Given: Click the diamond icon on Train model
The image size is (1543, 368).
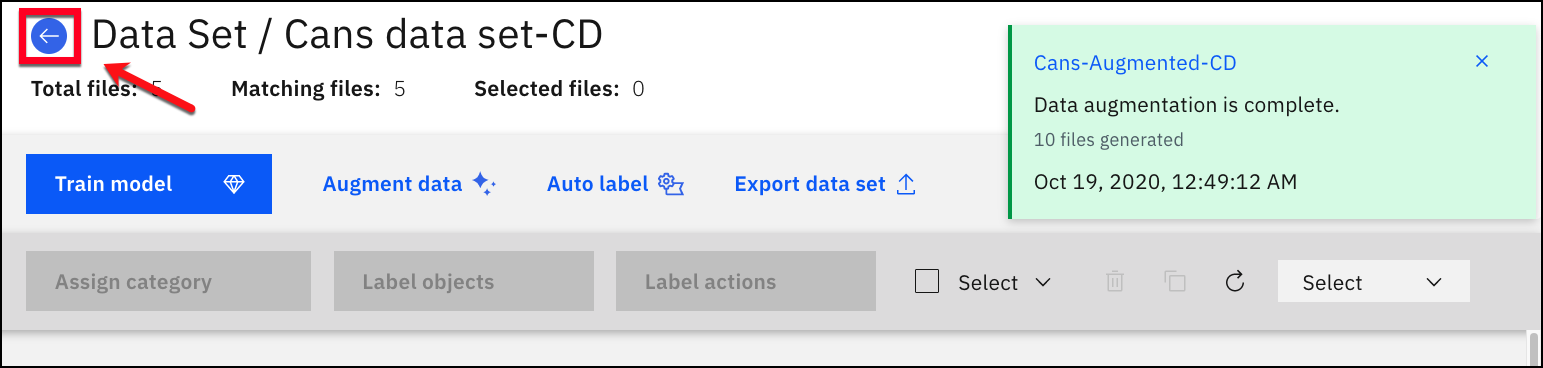Looking at the screenshot, I should (x=234, y=184).
